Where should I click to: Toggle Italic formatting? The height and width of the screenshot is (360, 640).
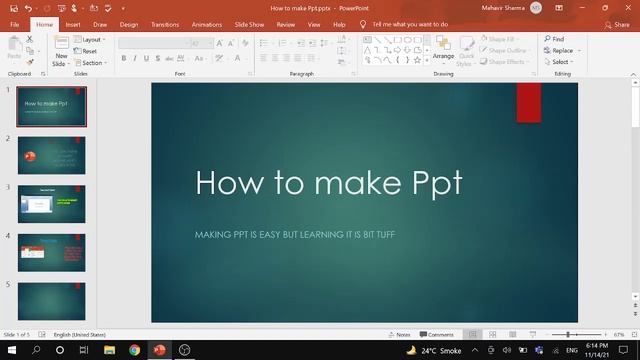point(135,58)
